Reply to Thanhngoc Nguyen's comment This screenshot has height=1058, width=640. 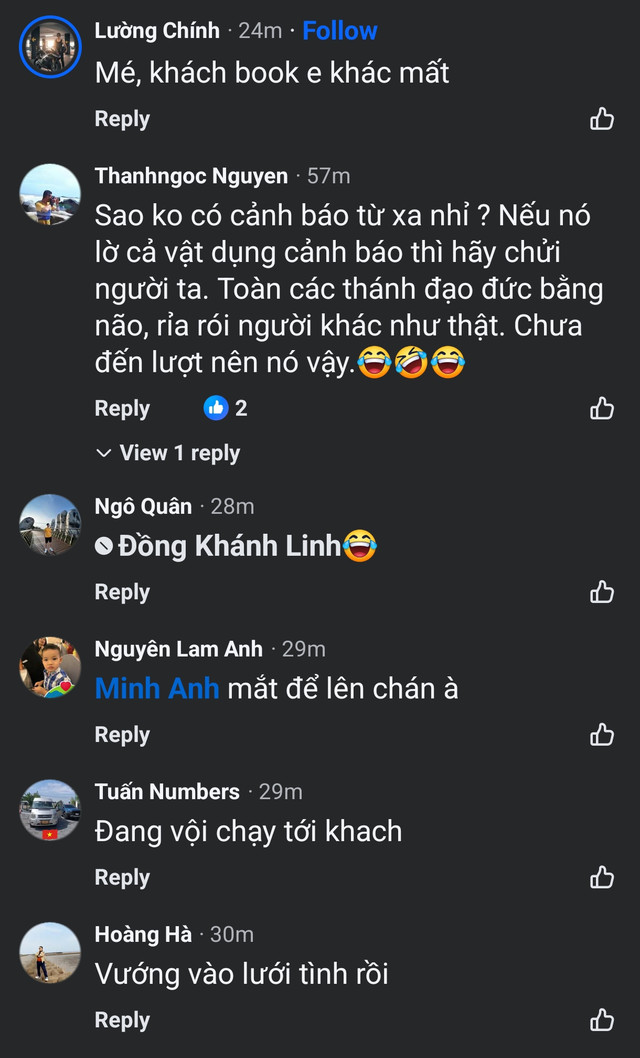tap(122, 408)
